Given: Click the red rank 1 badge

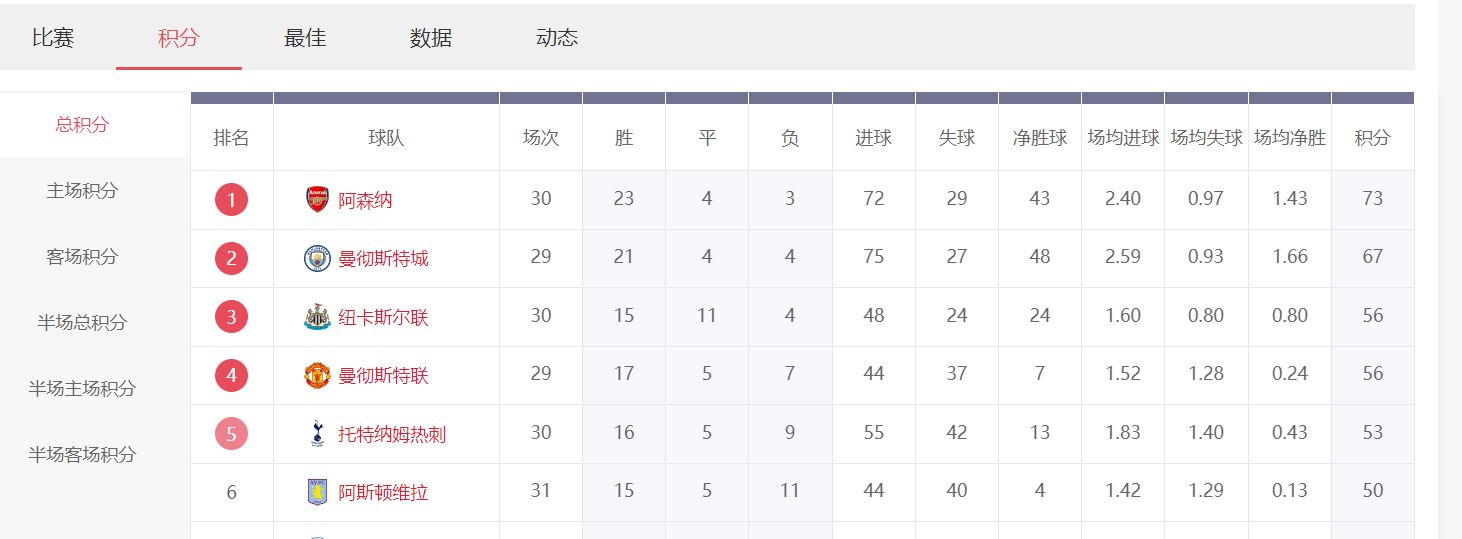Looking at the screenshot, I should tap(231, 200).
